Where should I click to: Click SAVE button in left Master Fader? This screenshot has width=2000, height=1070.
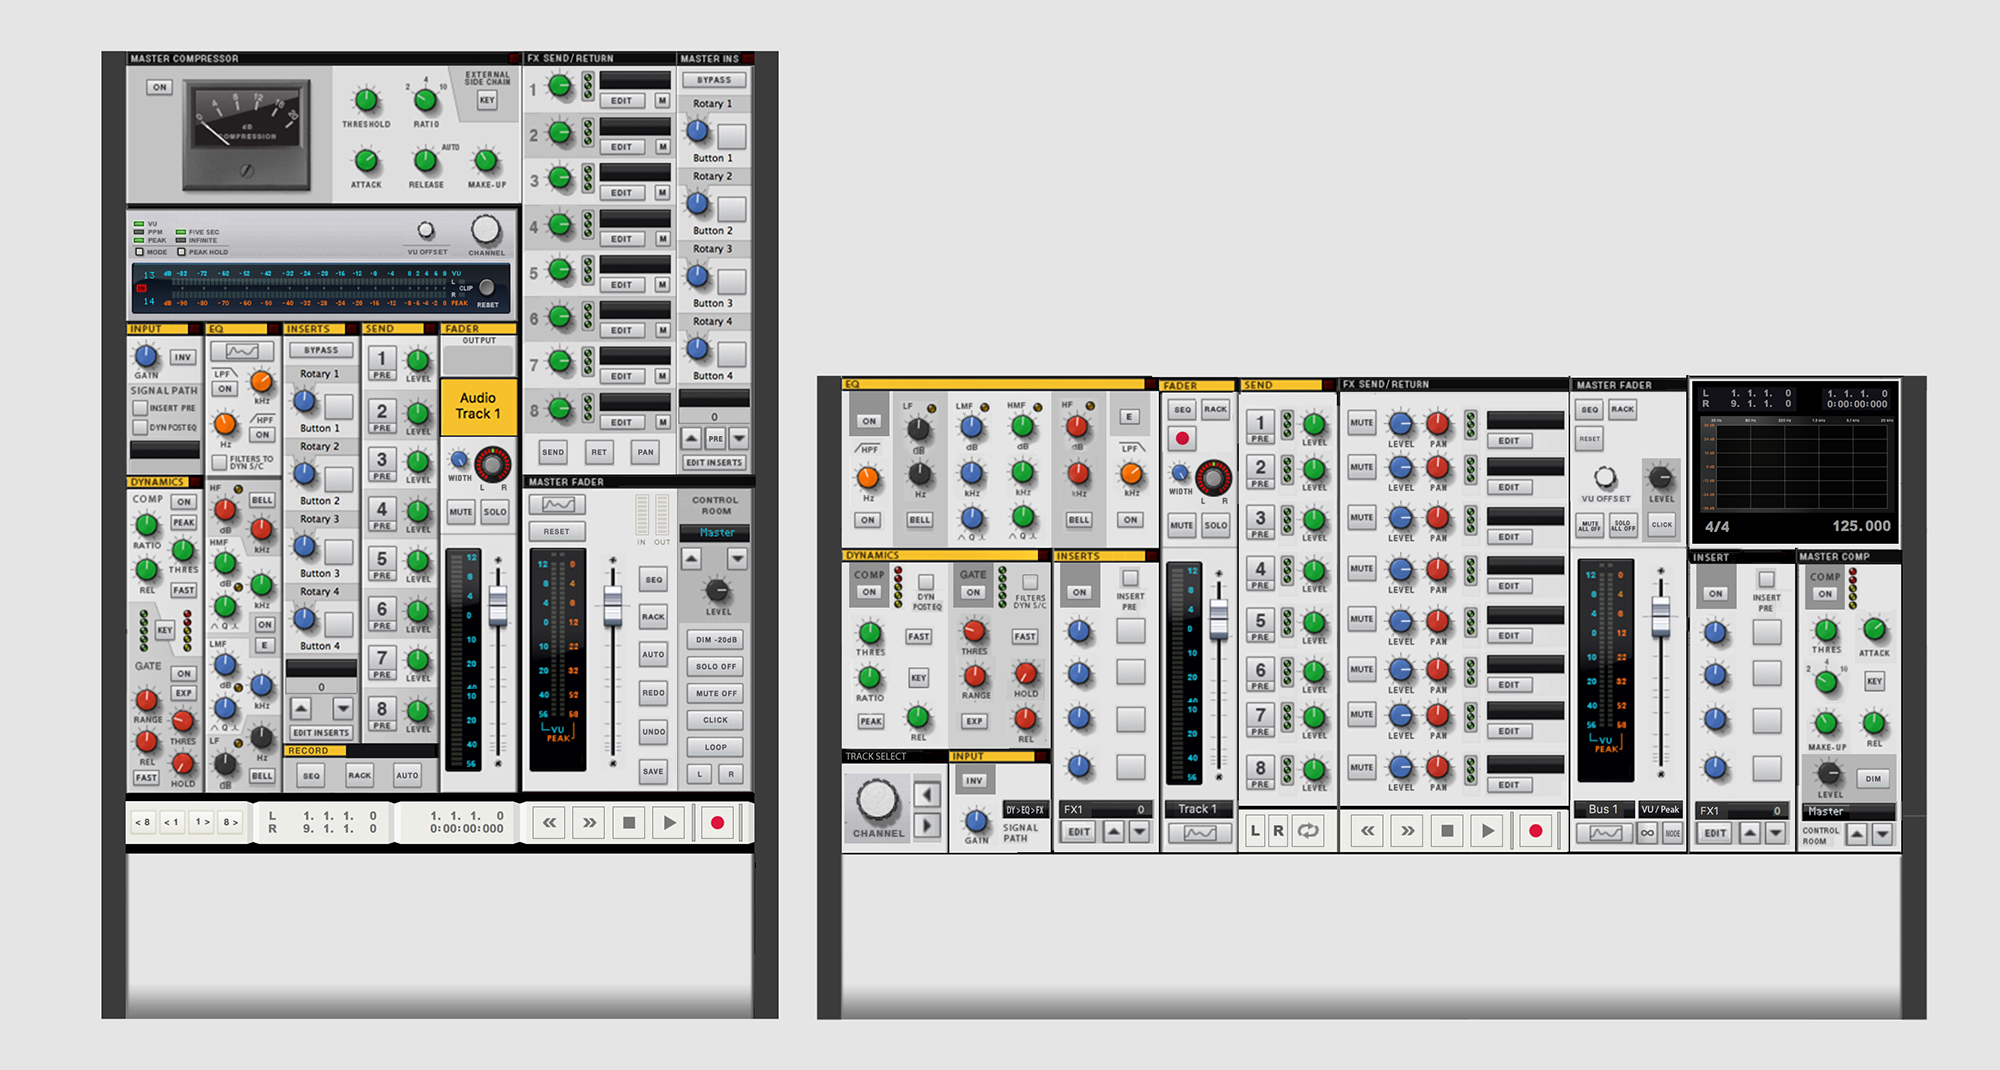click(653, 771)
